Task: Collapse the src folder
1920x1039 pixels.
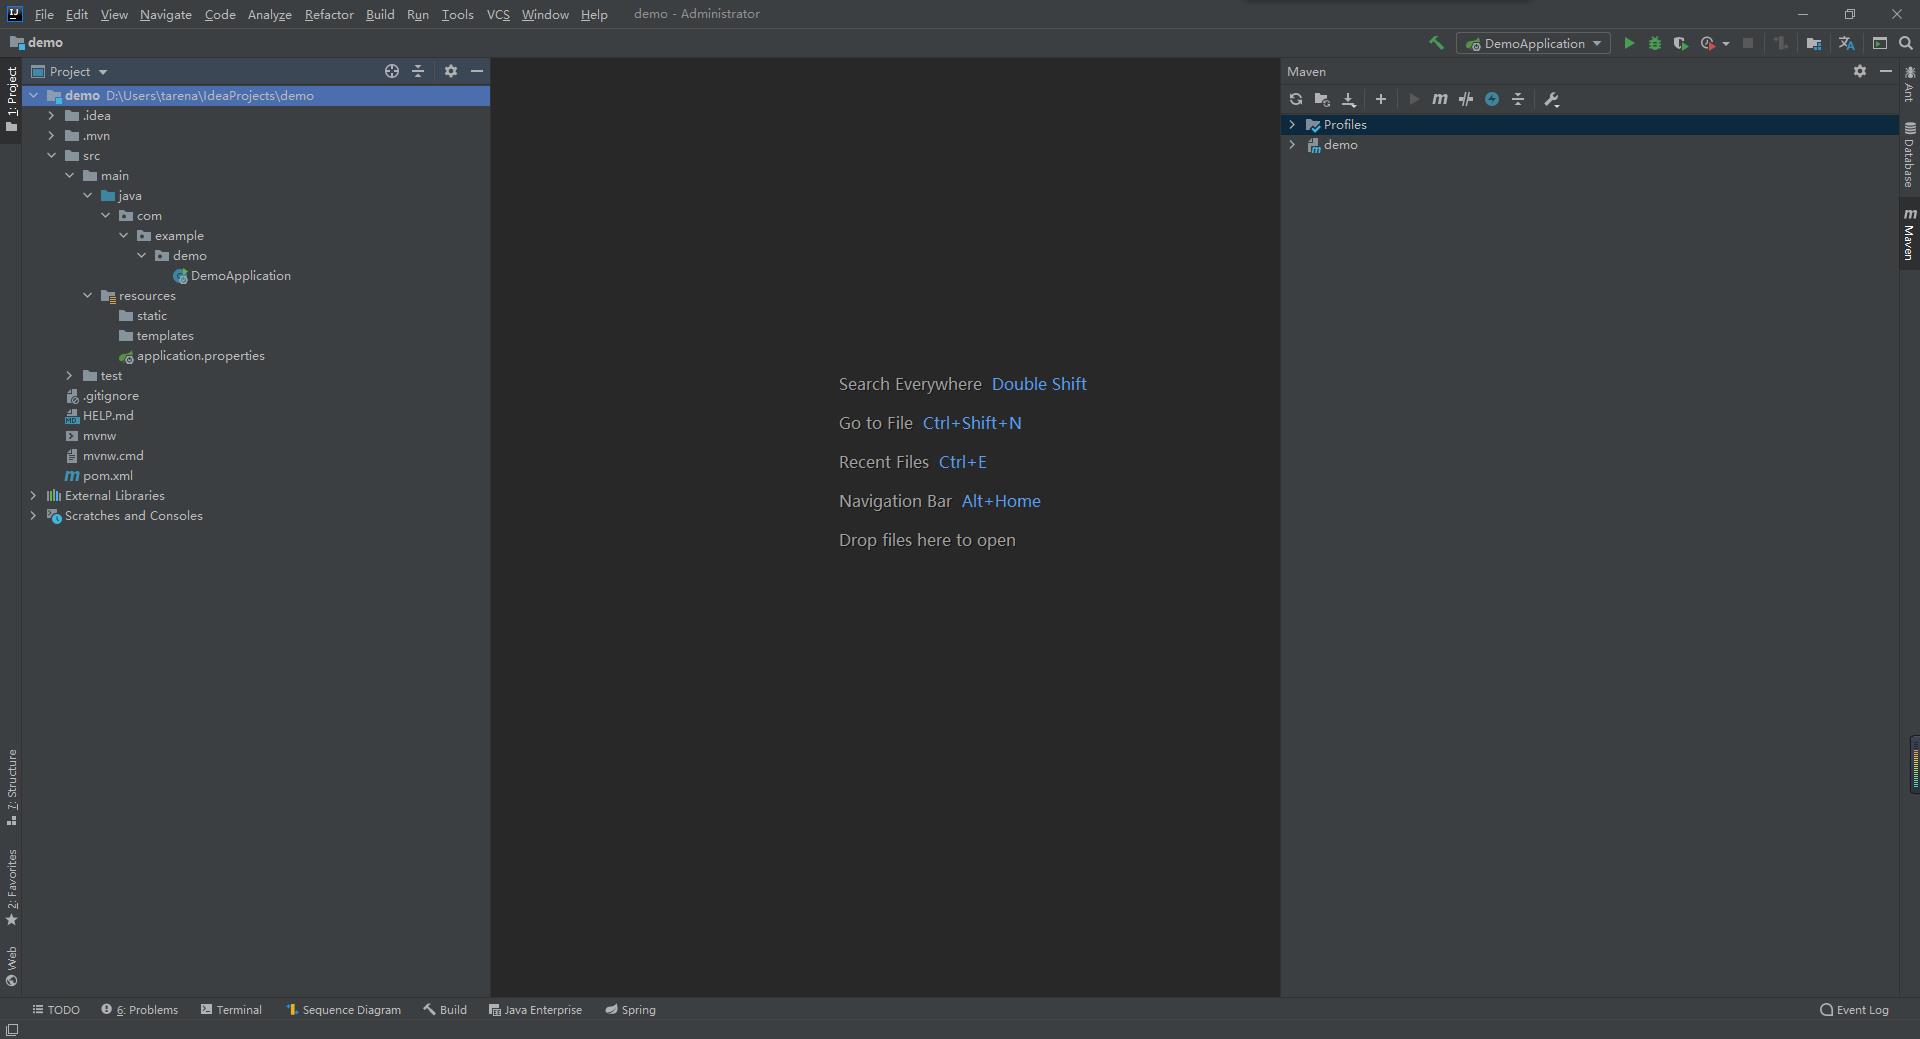Action: click(52, 156)
